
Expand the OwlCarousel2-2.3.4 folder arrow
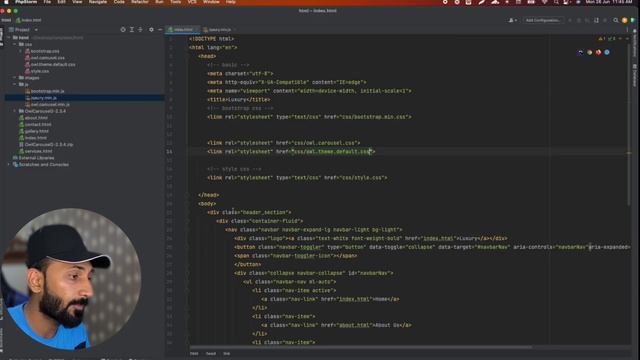coord(15,111)
